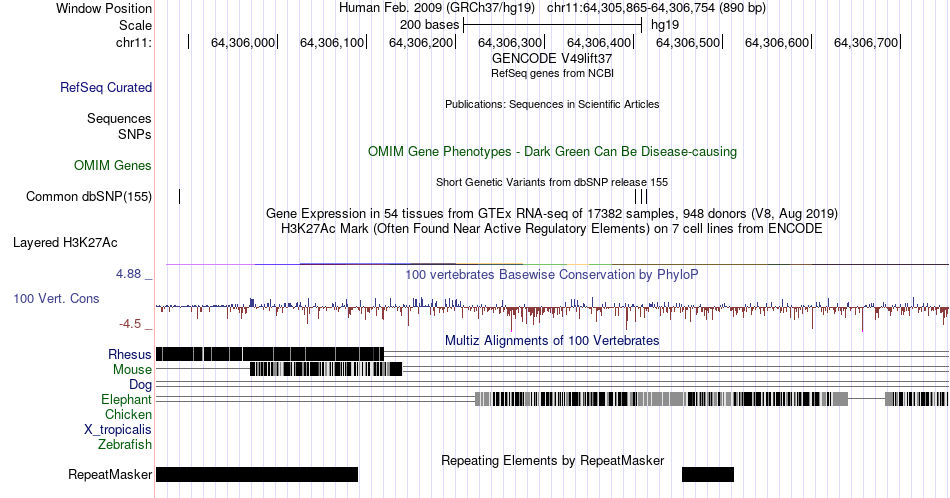Click the cluster of three dbSNP ticks

pos(641,196)
